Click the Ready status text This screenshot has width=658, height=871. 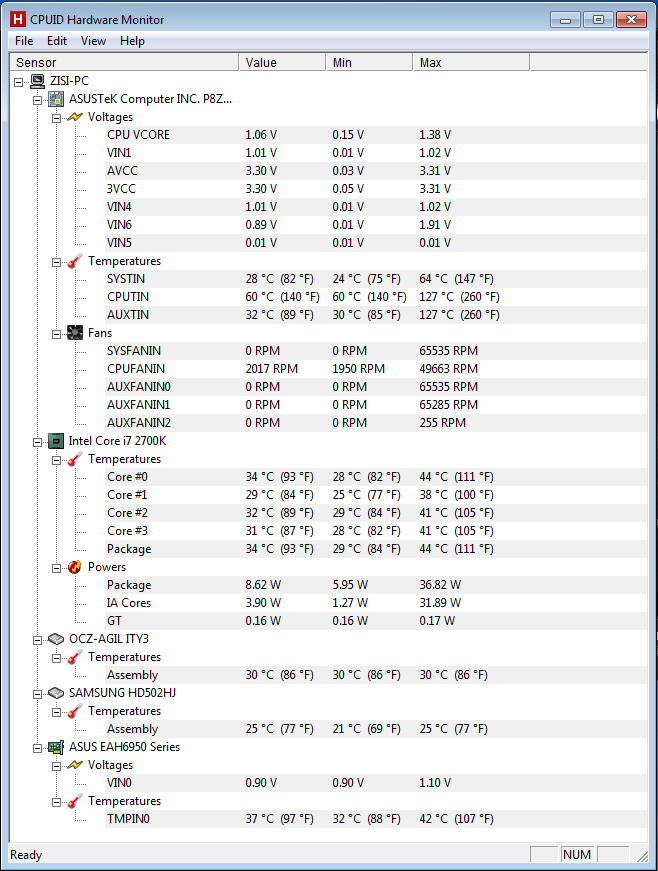tap(26, 855)
